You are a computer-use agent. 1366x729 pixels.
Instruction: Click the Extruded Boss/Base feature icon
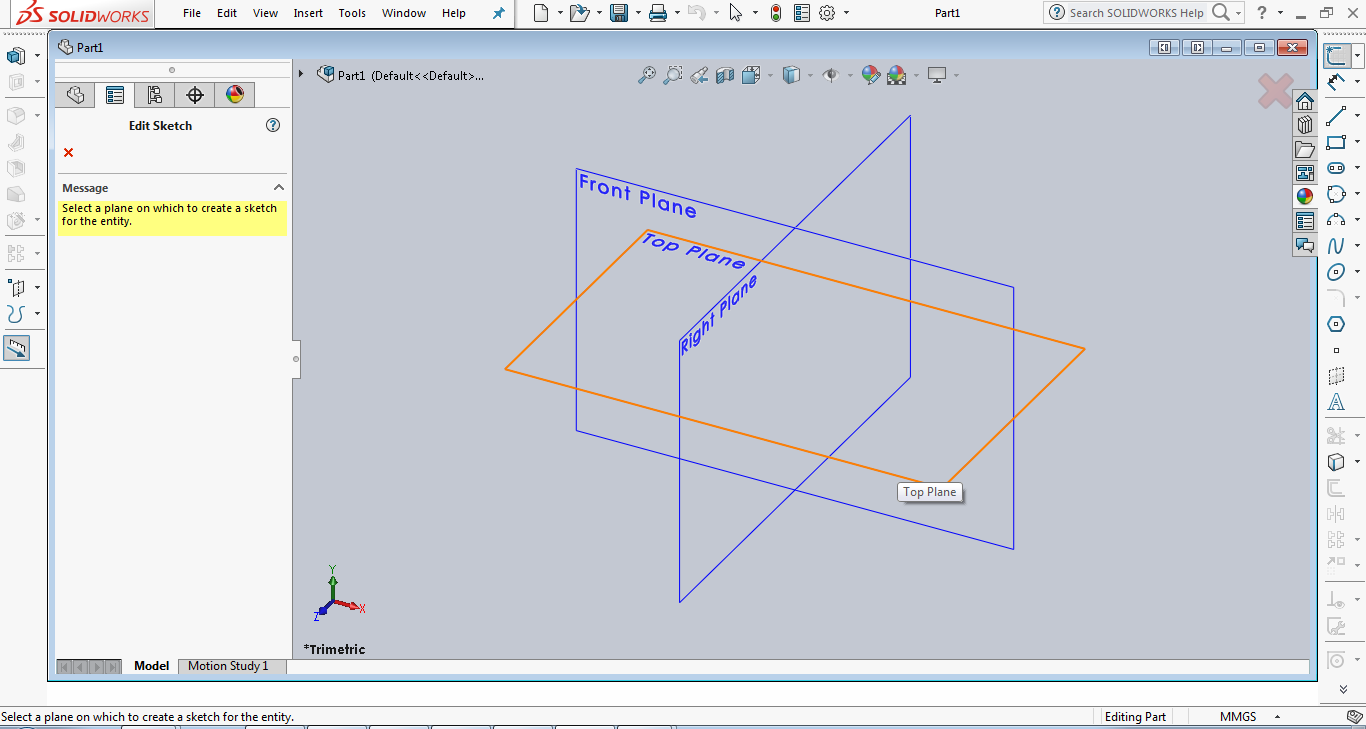click(x=15, y=56)
